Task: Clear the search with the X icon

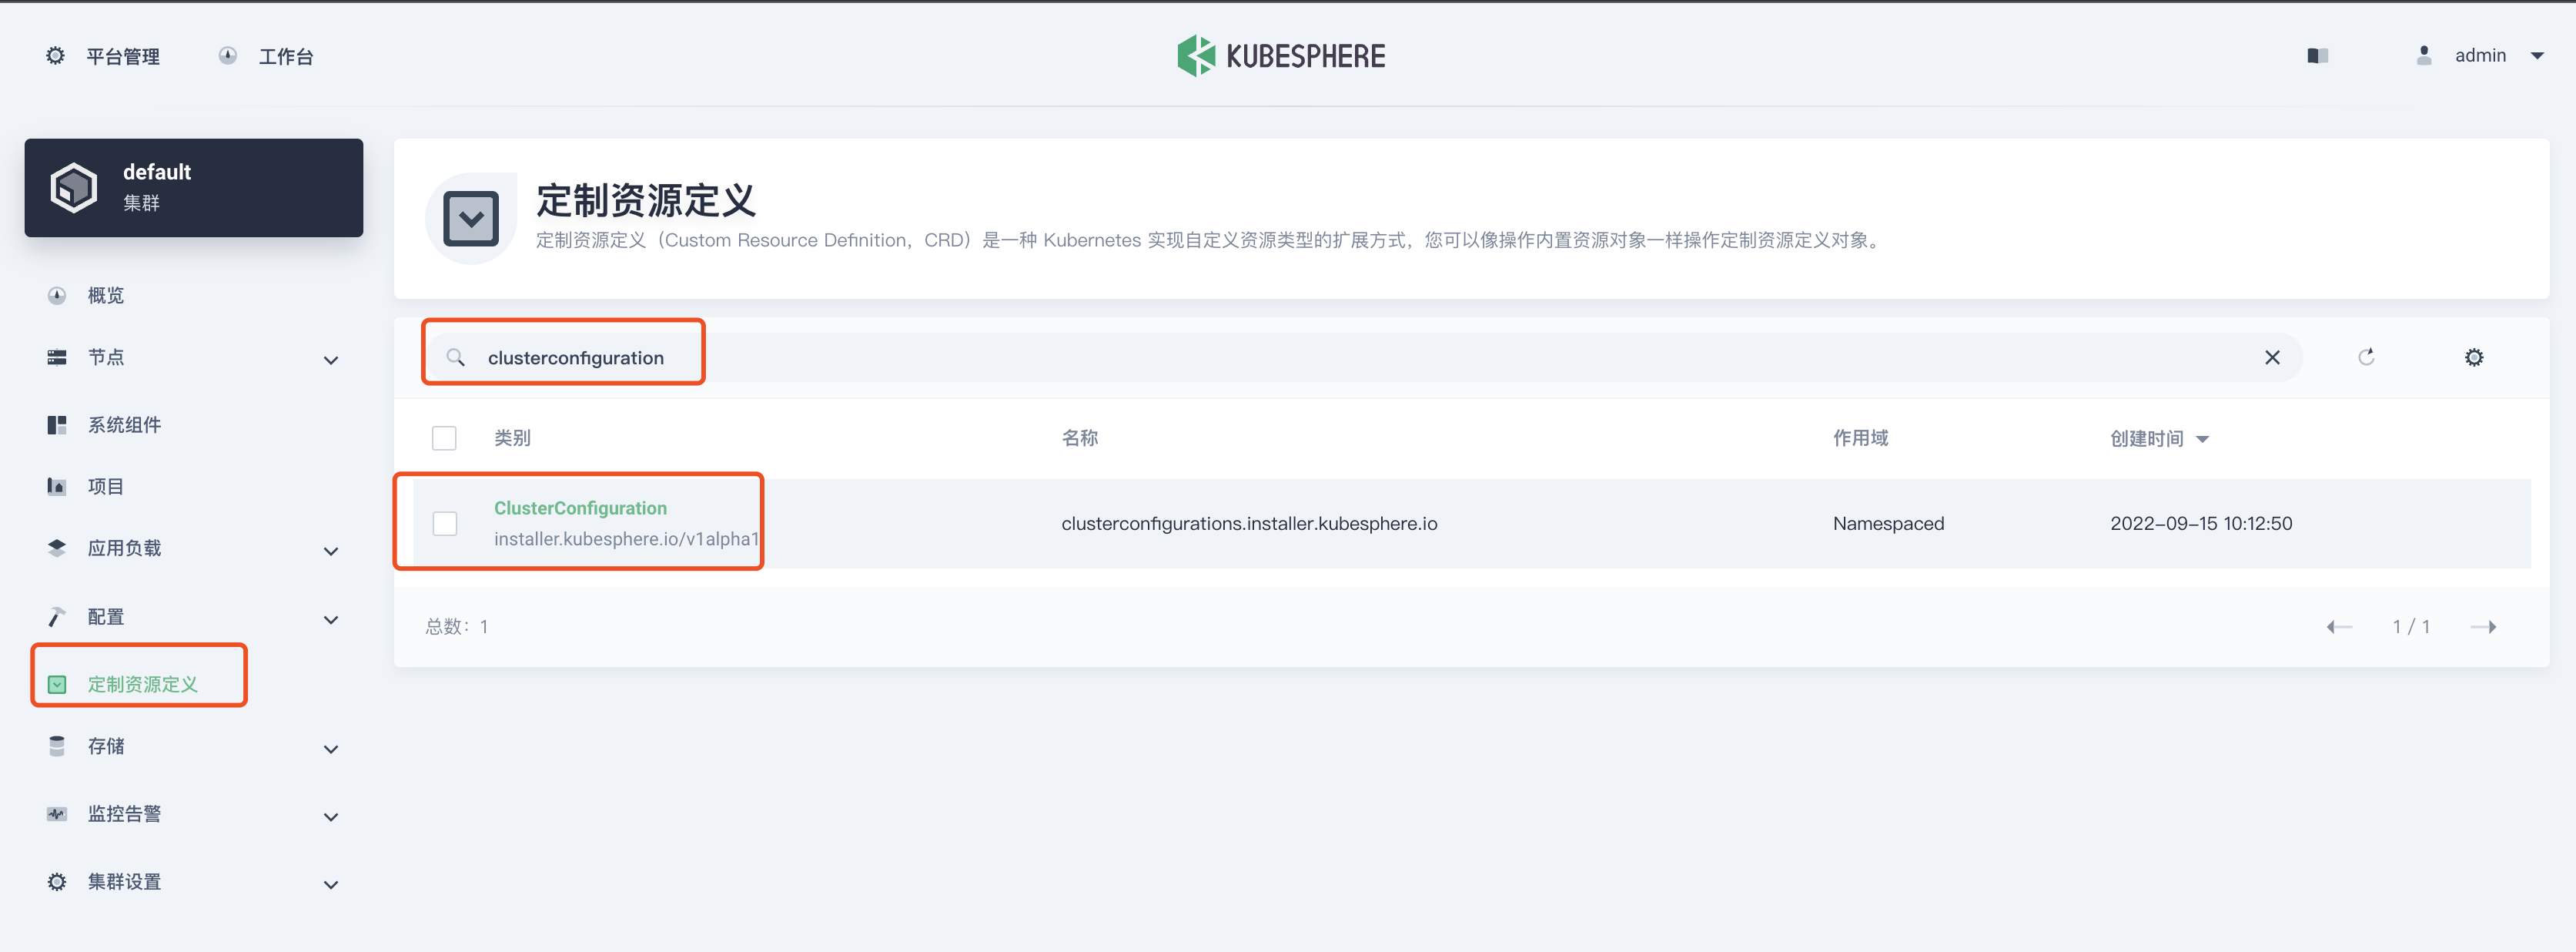Action: tap(2272, 357)
